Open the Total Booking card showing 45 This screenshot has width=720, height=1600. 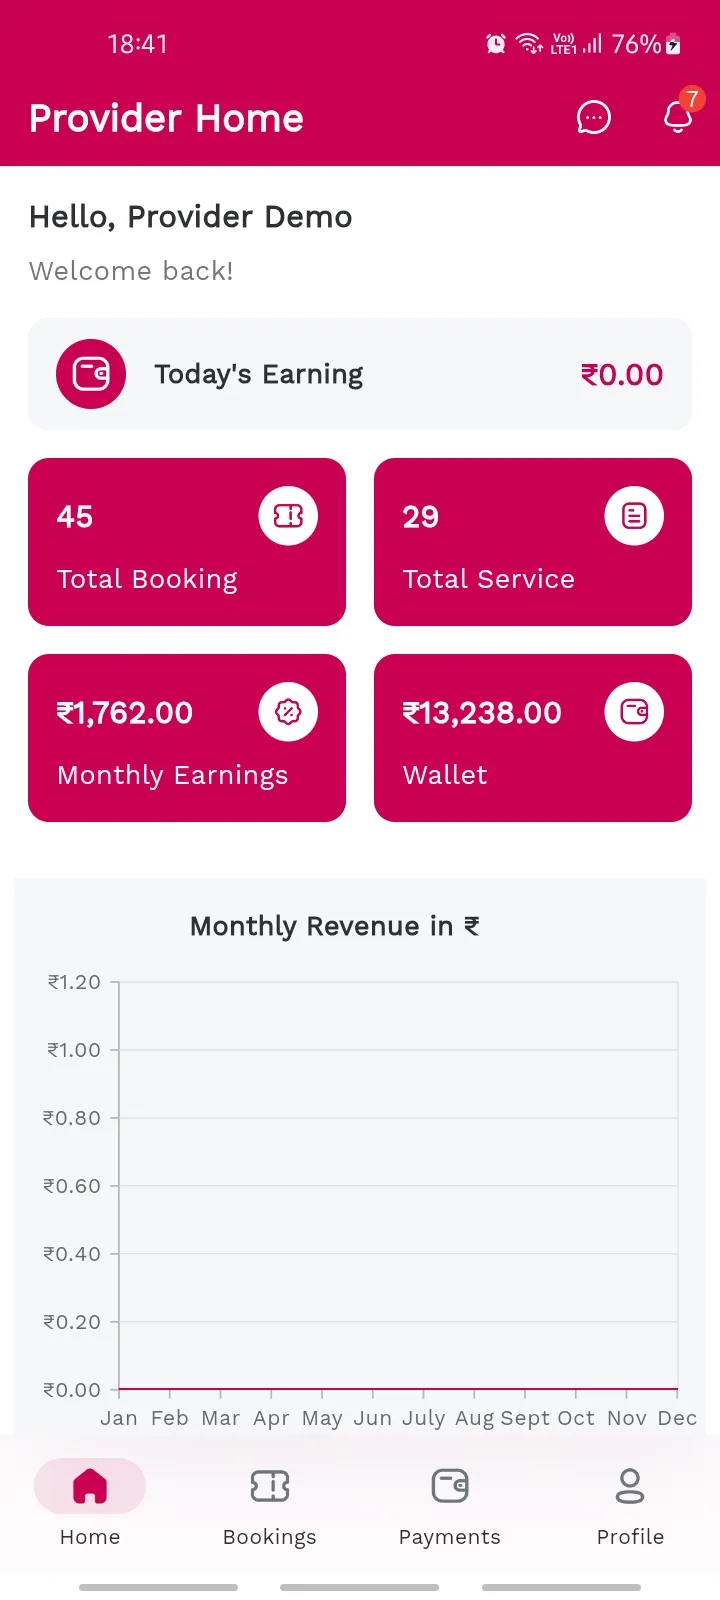tap(187, 542)
